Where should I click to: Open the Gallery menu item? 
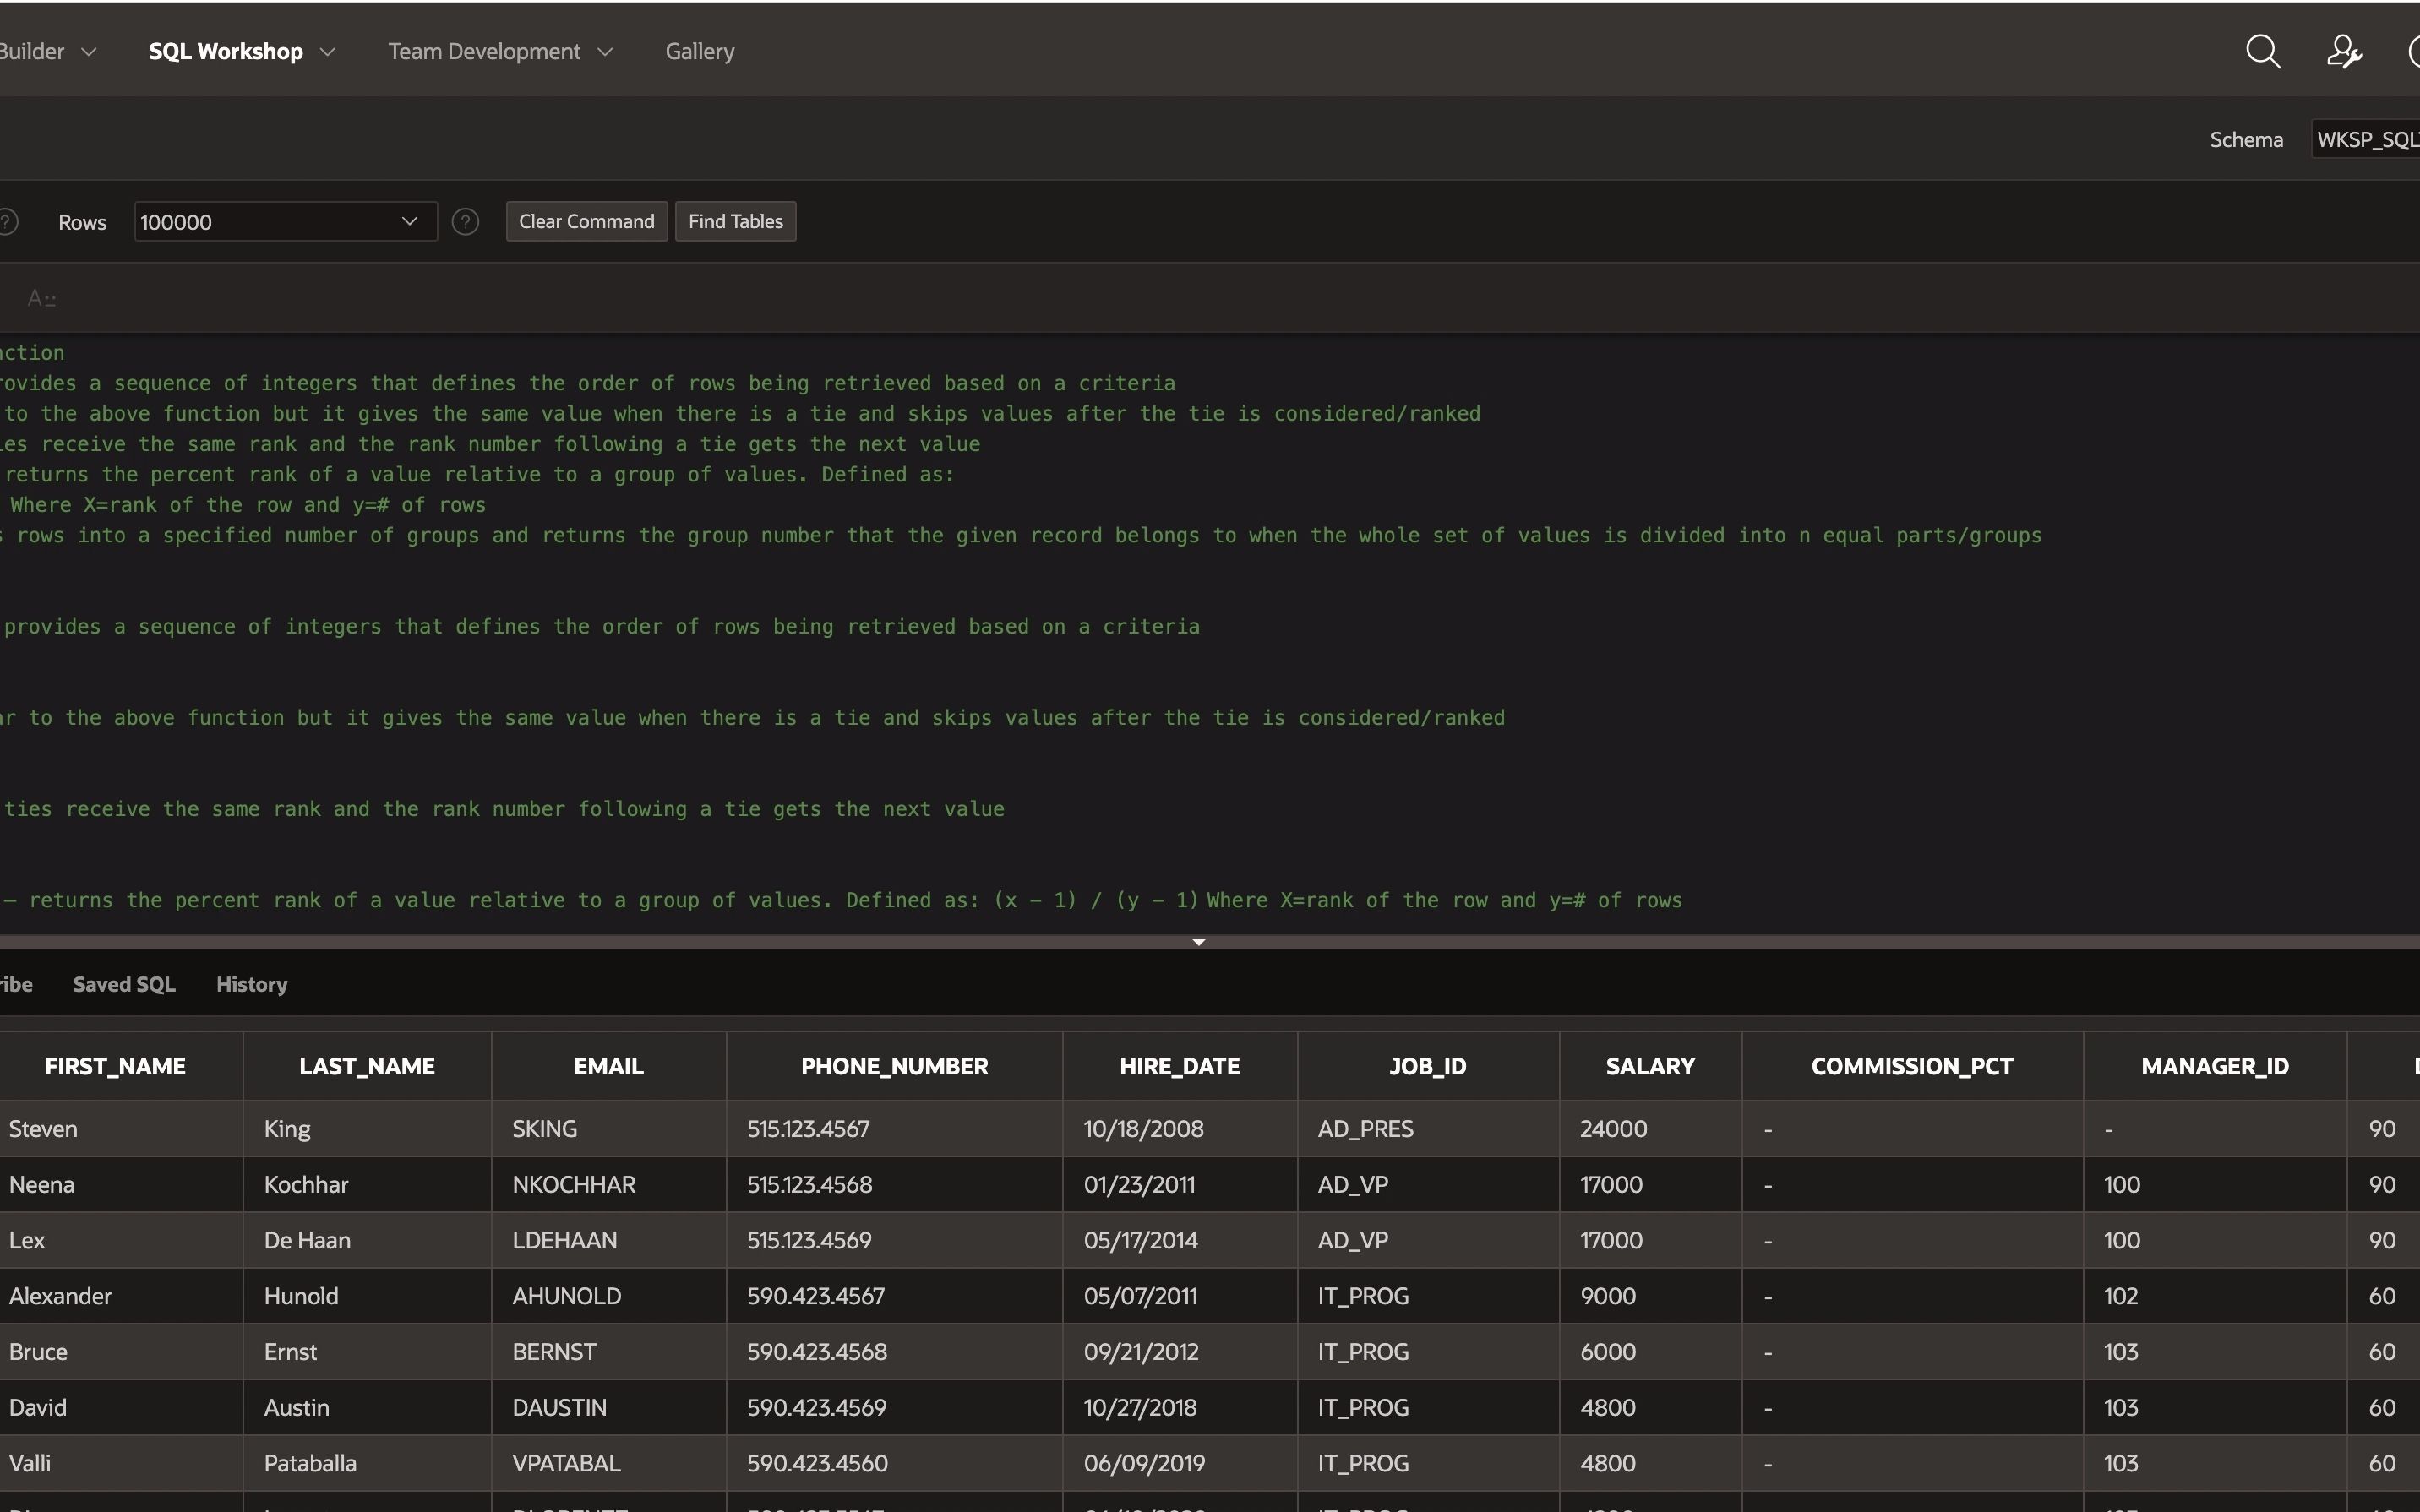pos(700,51)
